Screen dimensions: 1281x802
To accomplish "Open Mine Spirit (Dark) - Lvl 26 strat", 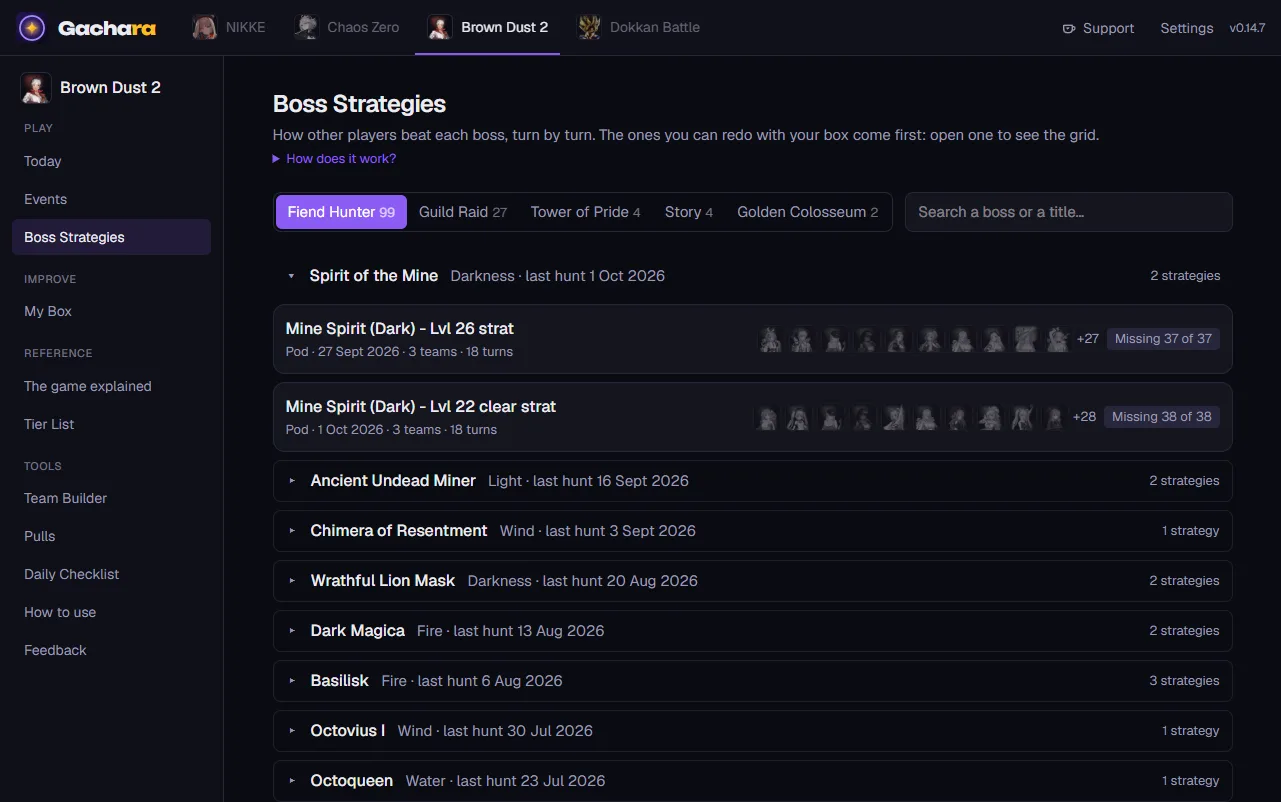I will point(752,339).
